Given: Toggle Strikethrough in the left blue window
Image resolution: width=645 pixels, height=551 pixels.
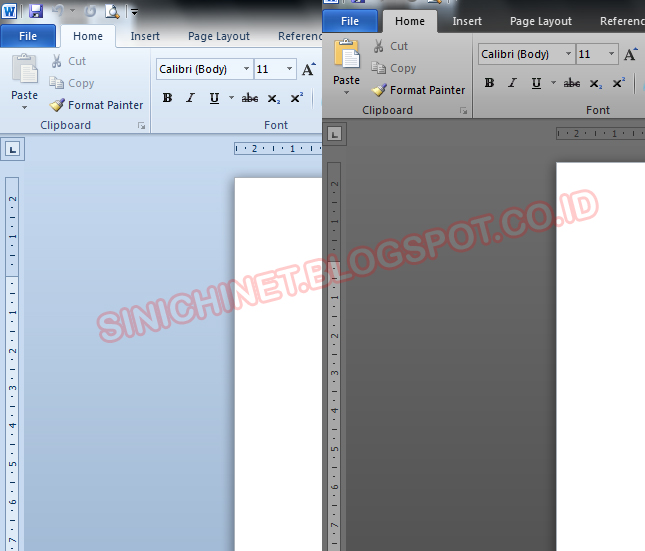Looking at the screenshot, I should click(250, 98).
